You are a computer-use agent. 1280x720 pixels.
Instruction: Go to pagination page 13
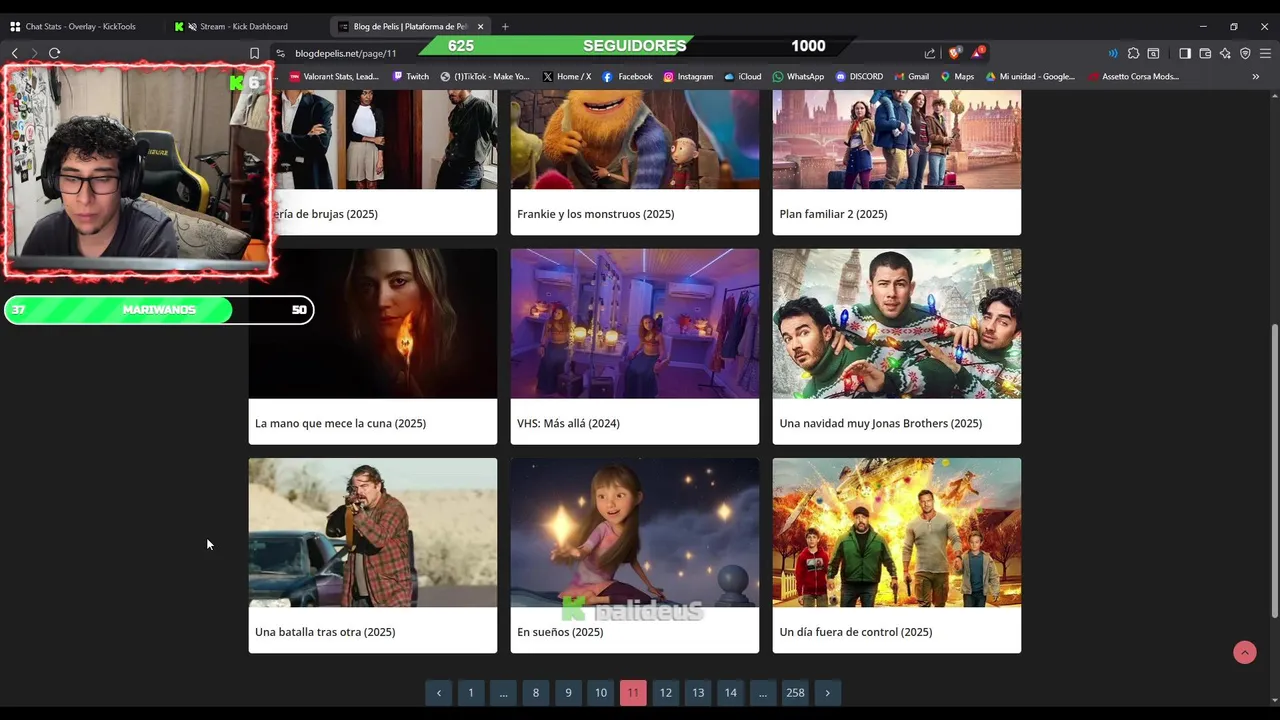(x=698, y=693)
